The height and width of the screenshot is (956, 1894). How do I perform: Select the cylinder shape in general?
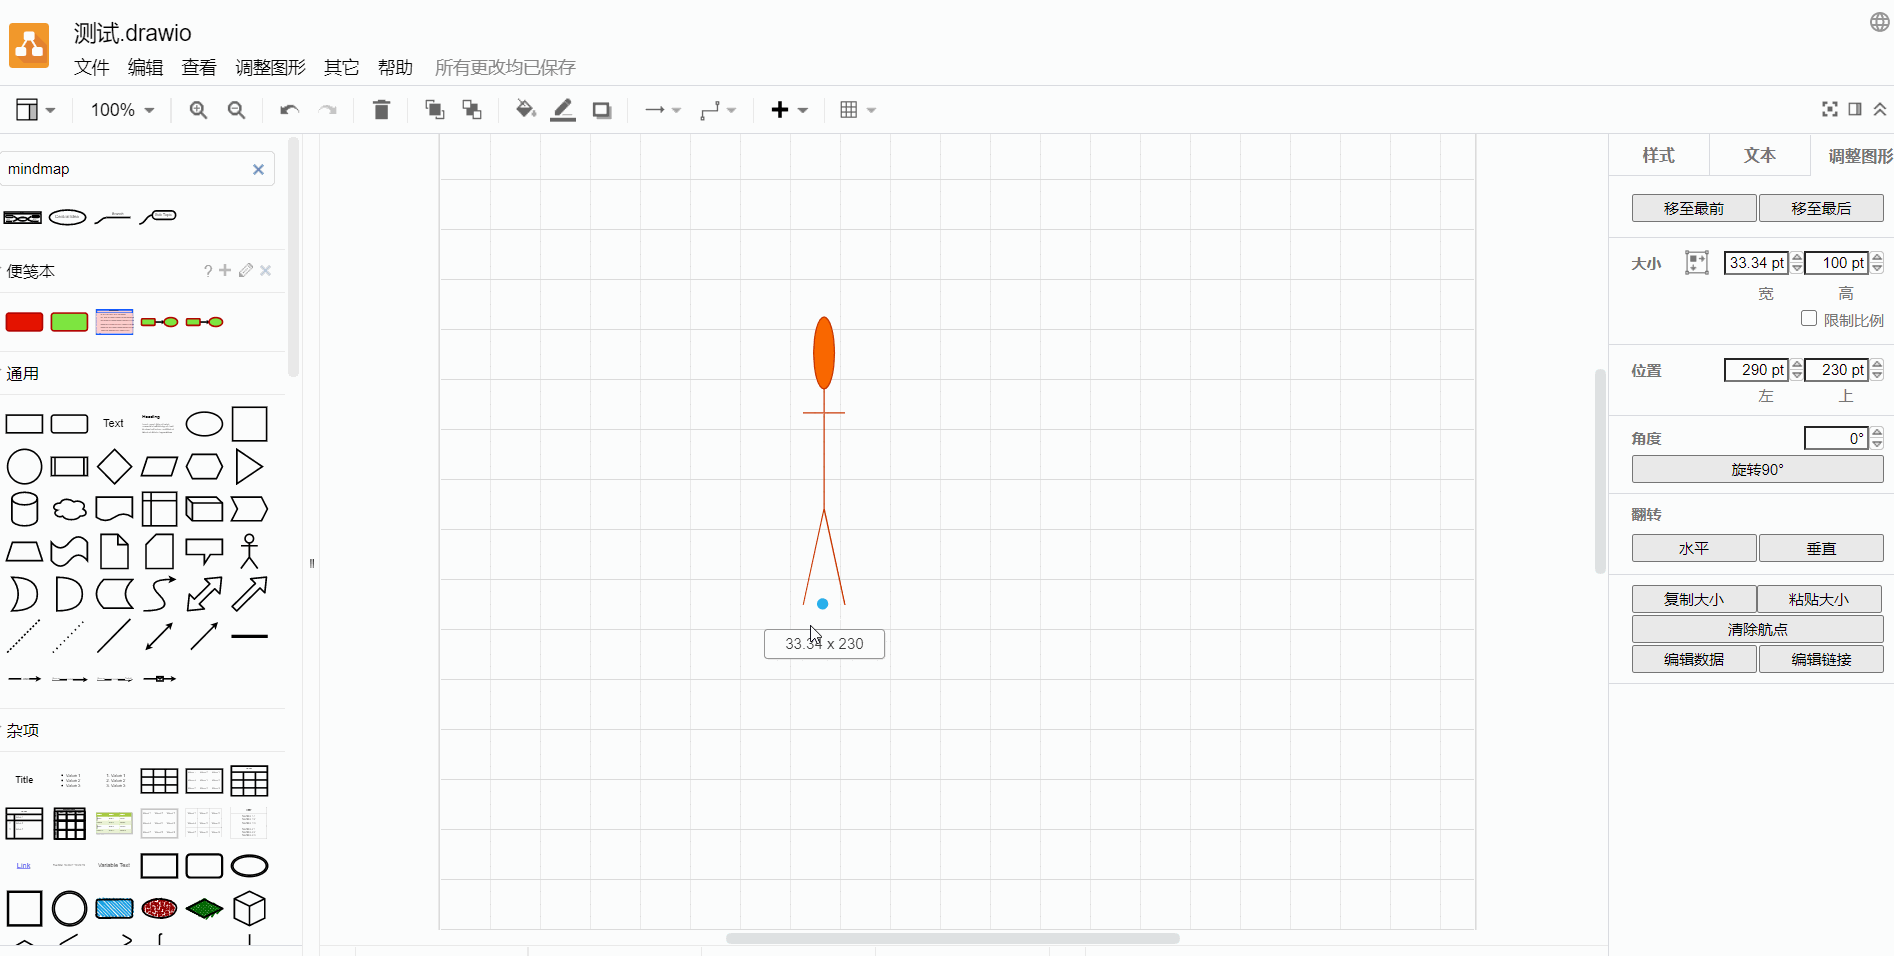click(24, 509)
